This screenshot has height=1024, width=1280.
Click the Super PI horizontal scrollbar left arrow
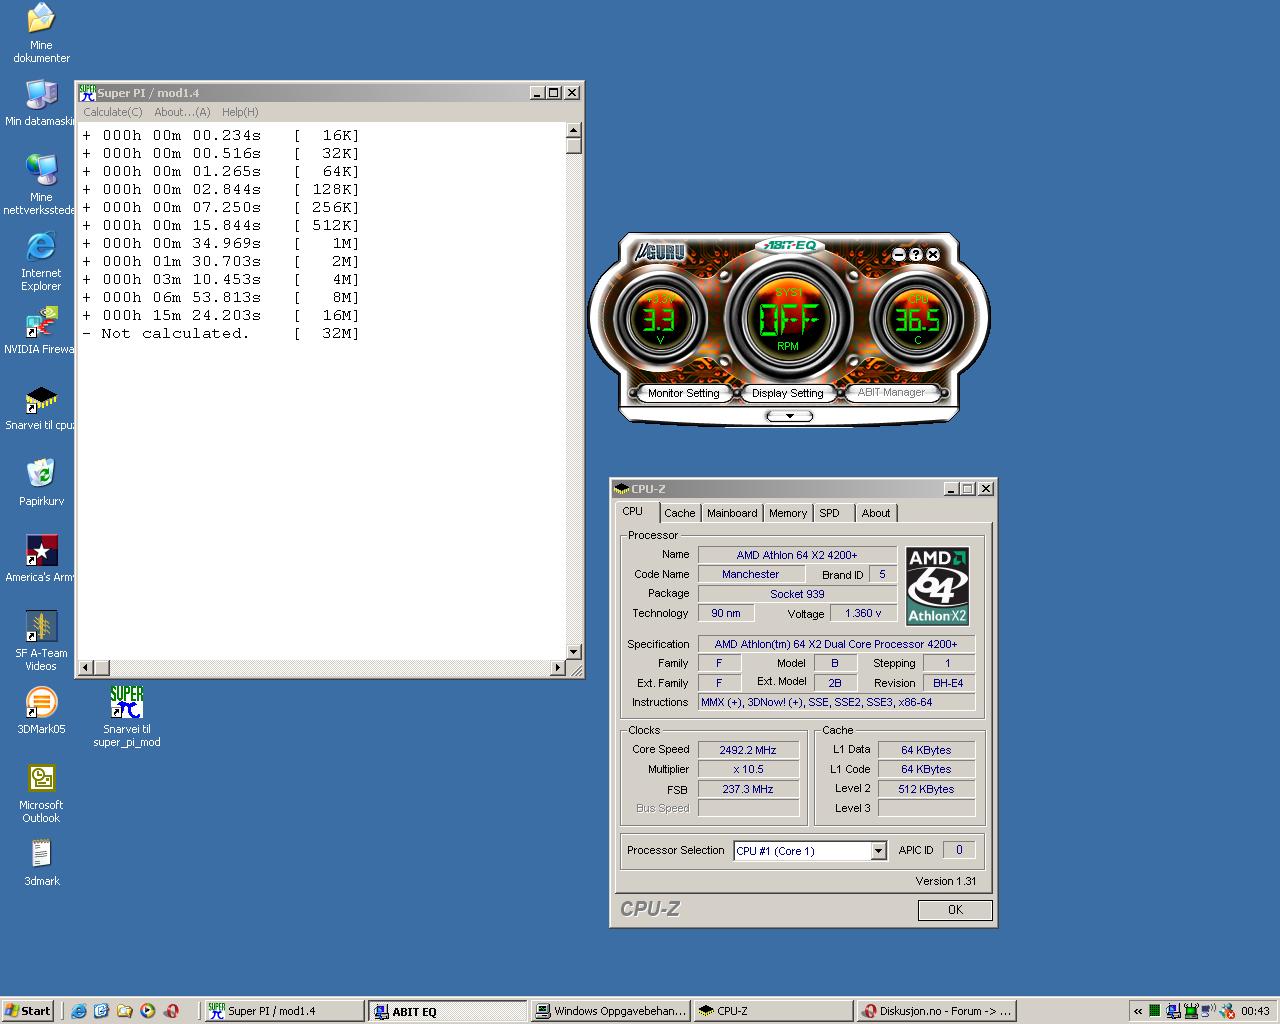(85, 667)
